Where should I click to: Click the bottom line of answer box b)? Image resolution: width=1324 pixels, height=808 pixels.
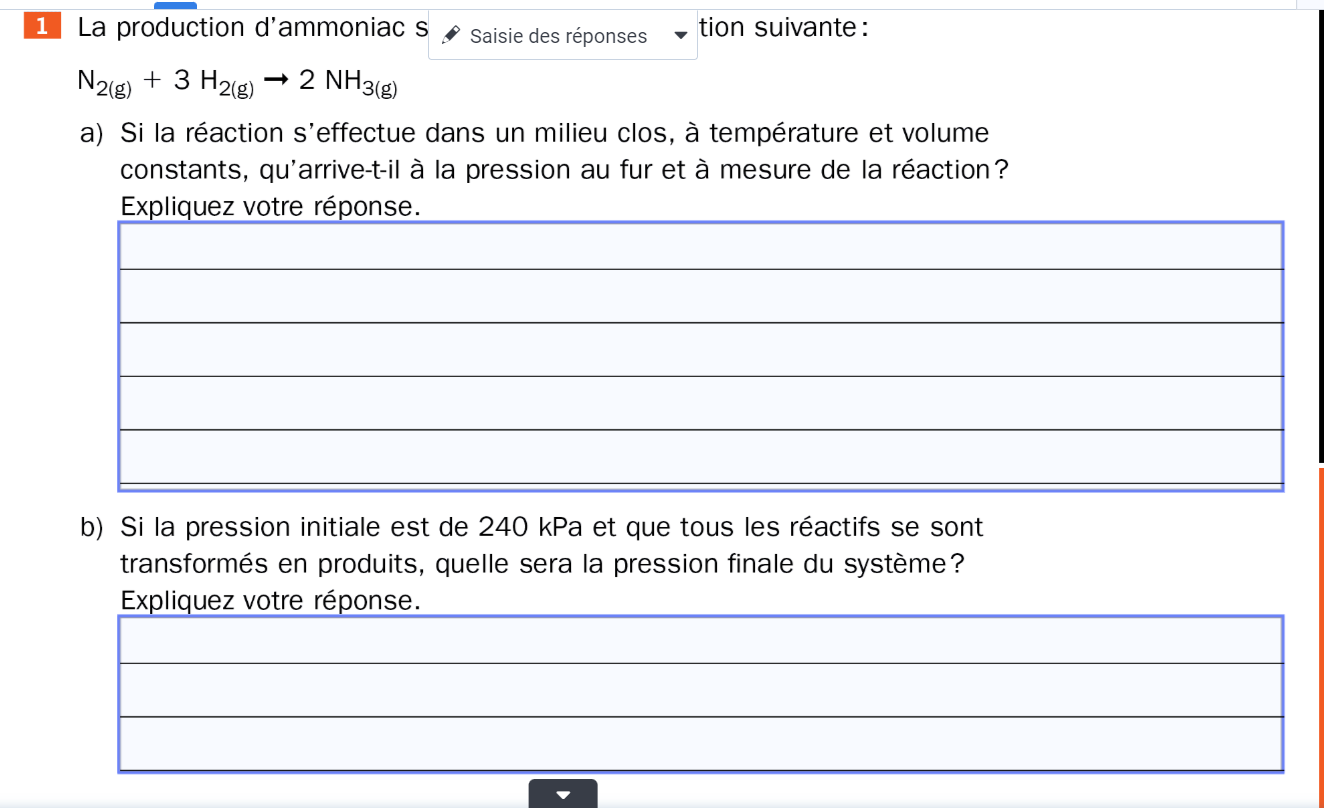tap(700, 745)
